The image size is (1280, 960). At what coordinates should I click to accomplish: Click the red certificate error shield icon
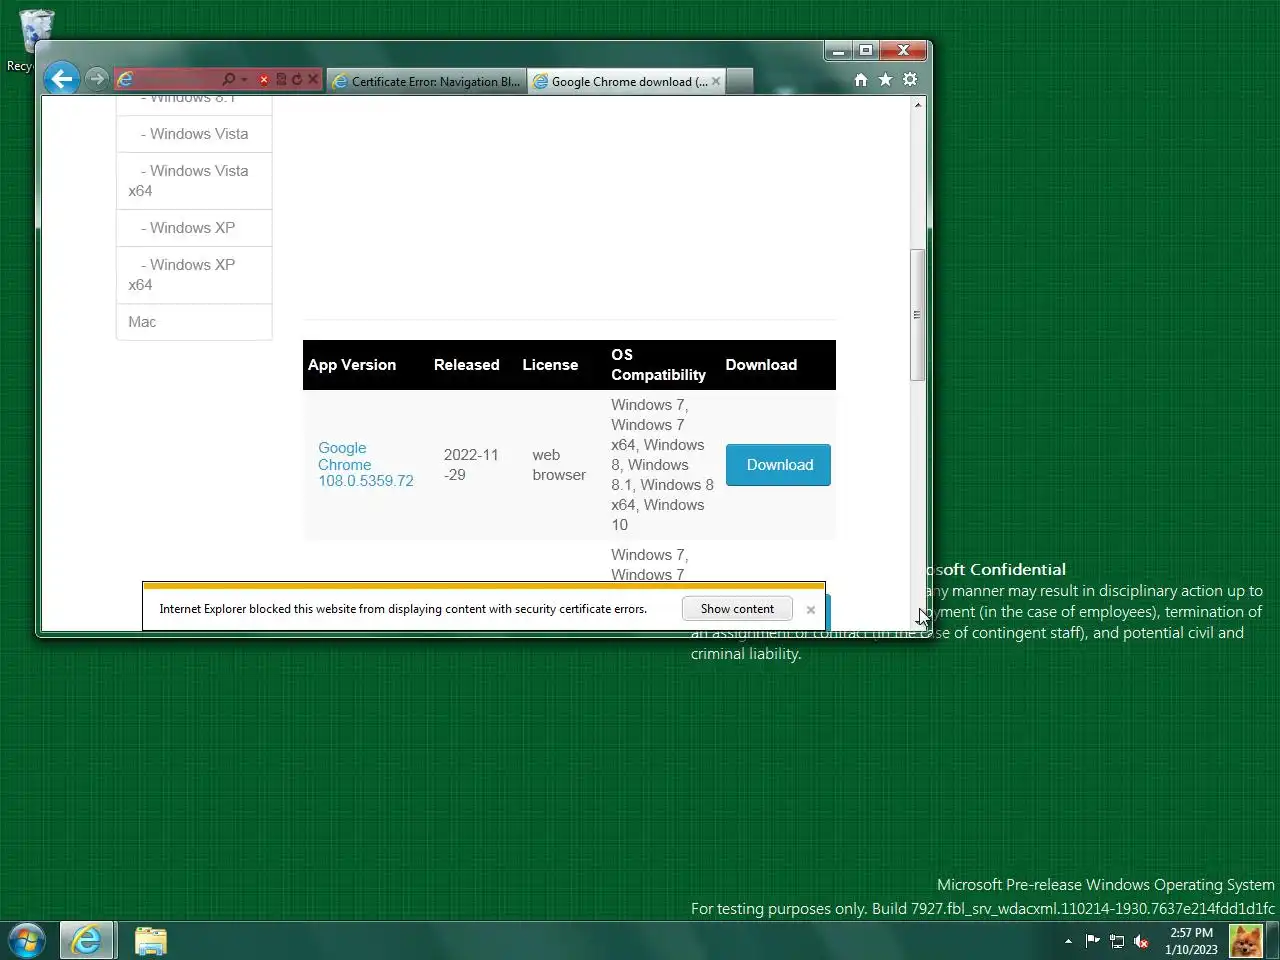coord(264,80)
